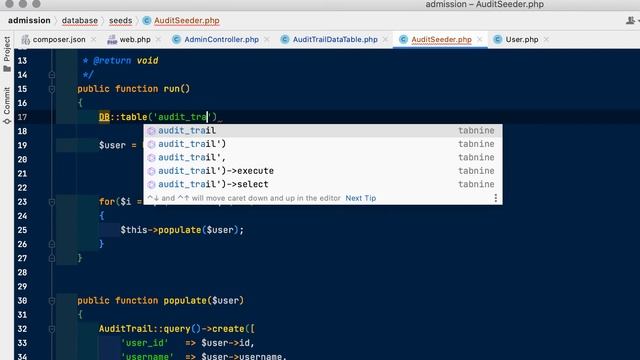This screenshot has height=360, width=640.
Task: Choose the audit_trail') completion suggestion
Action: click(x=323, y=144)
